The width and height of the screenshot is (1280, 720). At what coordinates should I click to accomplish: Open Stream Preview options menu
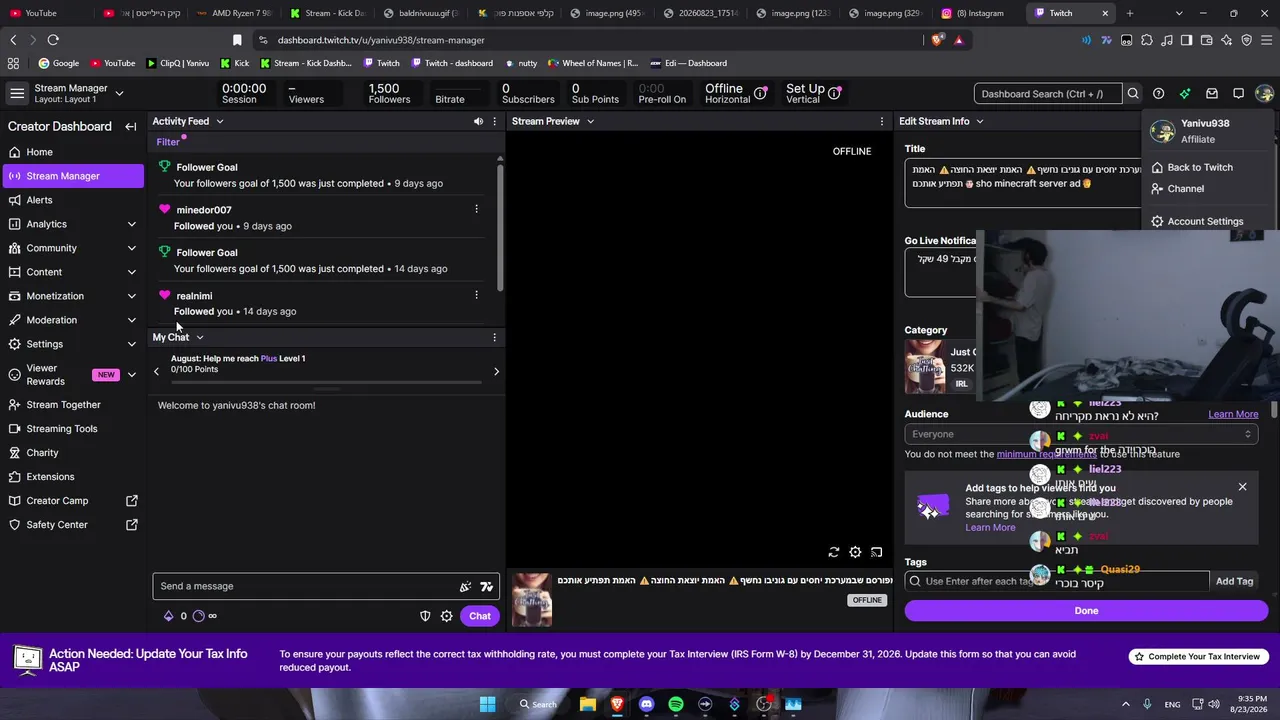click(x=881, y=121)
